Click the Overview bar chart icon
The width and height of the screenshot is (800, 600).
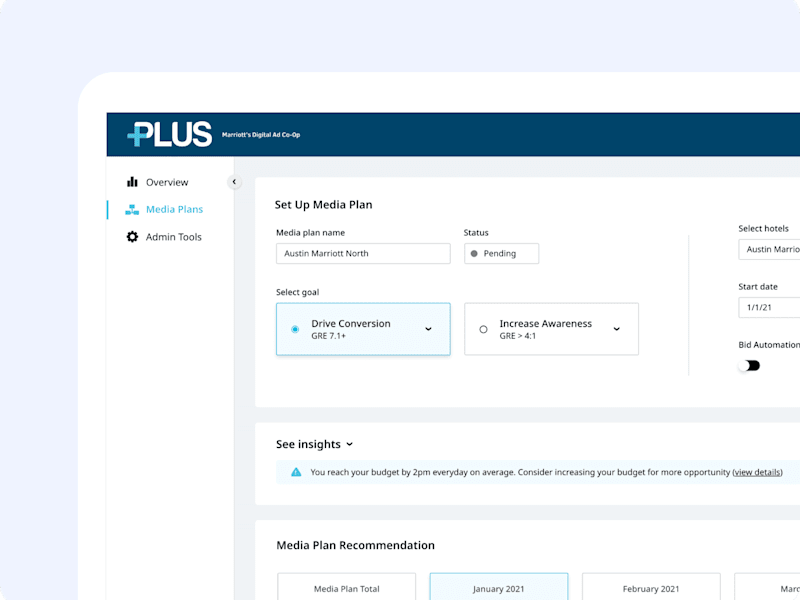132,182
